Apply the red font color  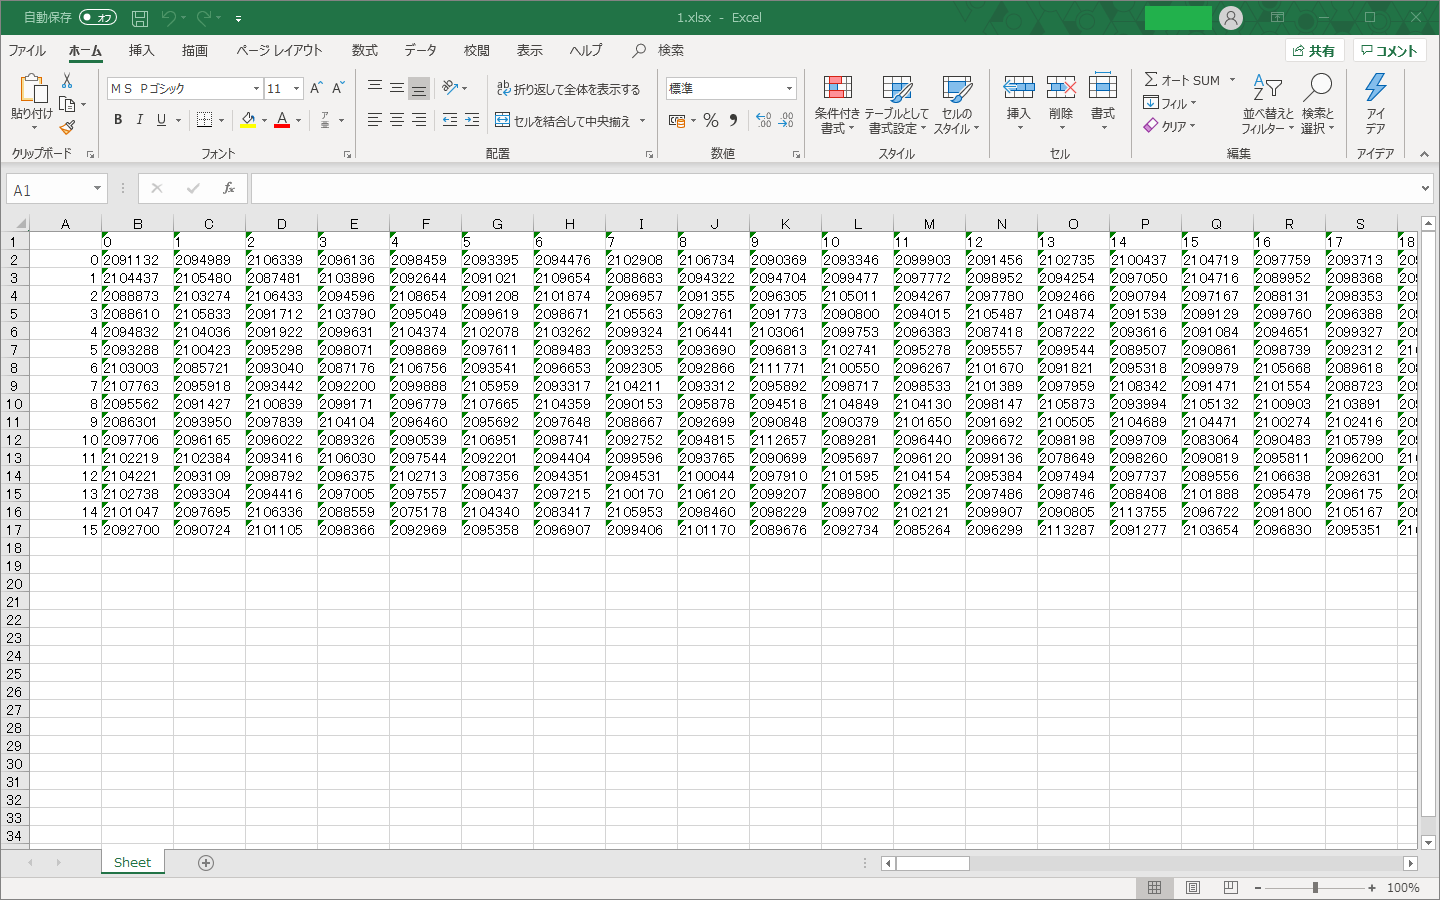[282, 120]
